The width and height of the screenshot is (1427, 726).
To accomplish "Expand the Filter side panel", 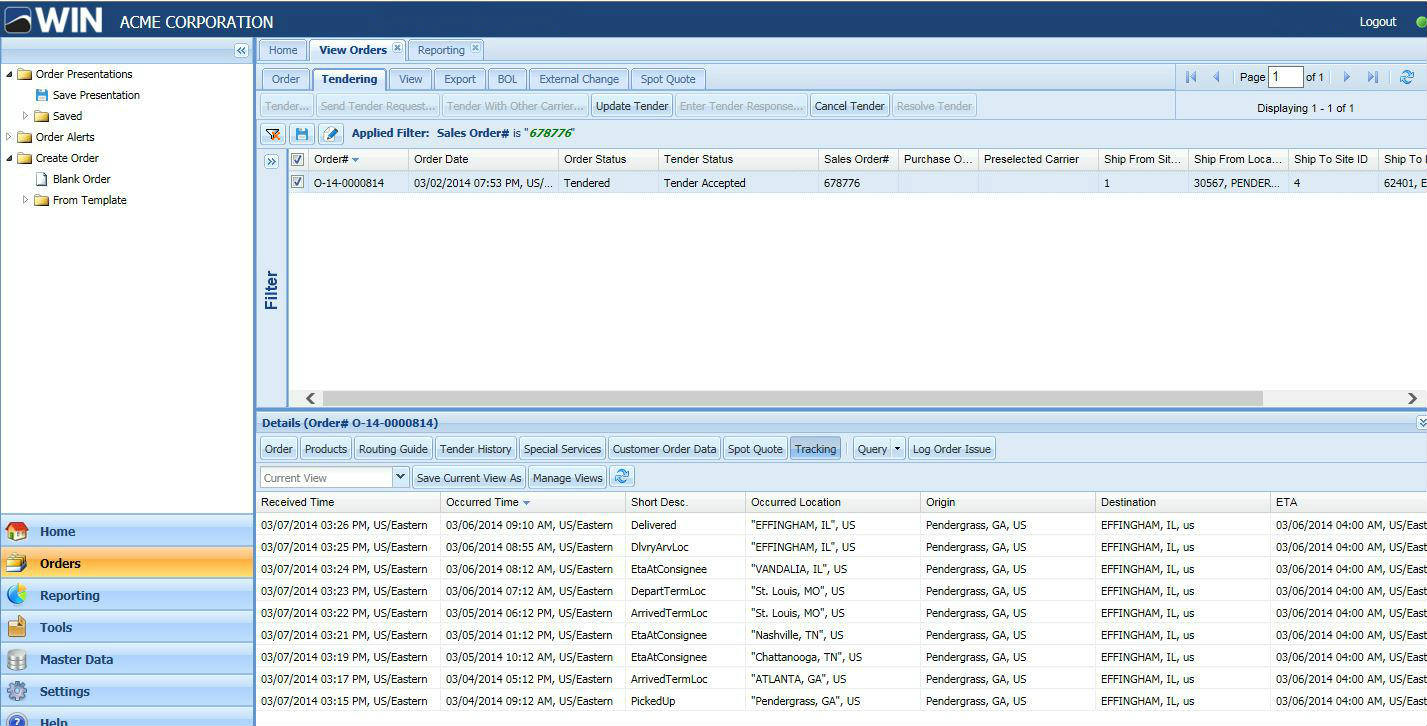I will coord(271,161).
